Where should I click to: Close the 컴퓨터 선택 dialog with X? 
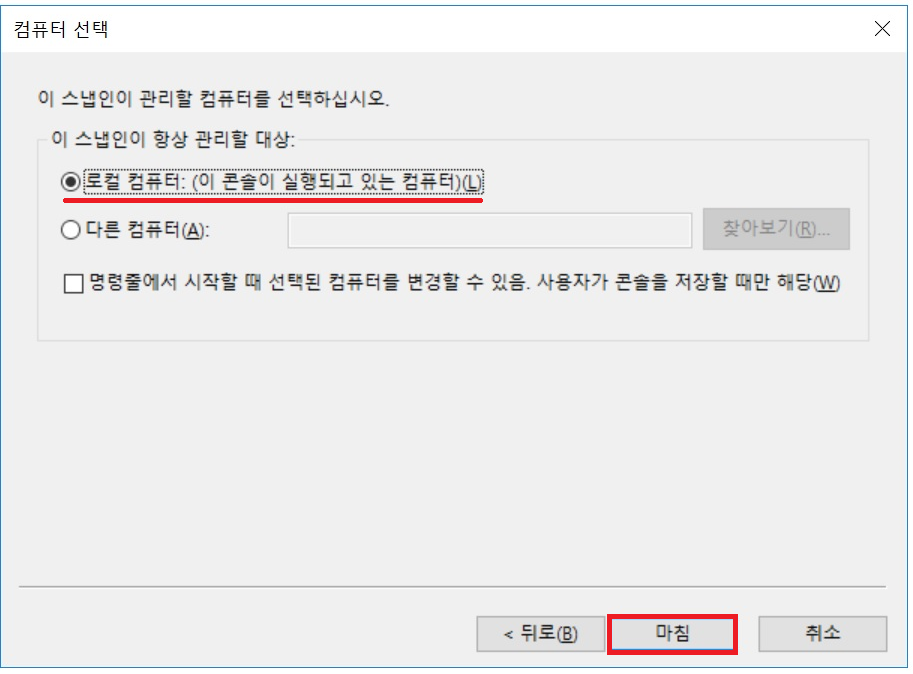(882, 28)
